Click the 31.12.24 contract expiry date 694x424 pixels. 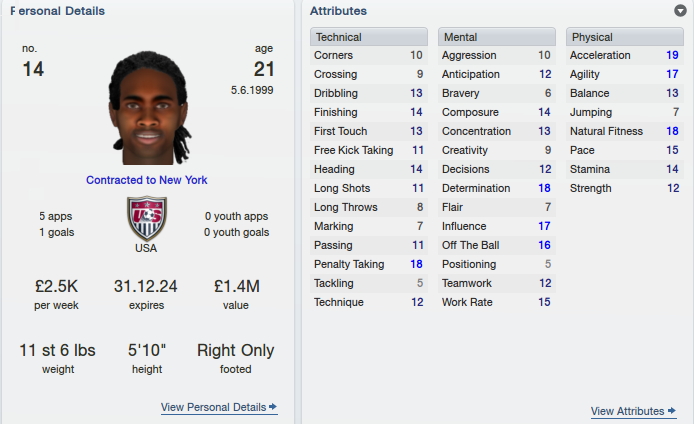pos(146,286)
